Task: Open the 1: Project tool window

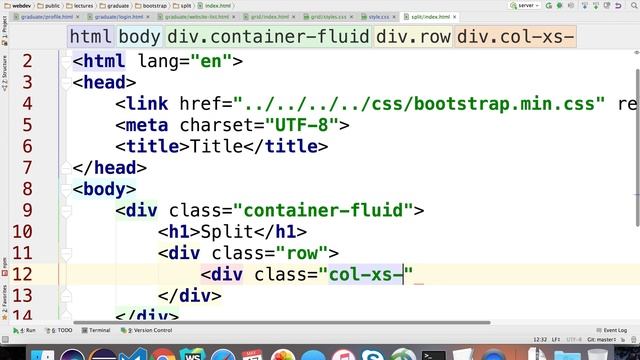Action: (4, 31)
